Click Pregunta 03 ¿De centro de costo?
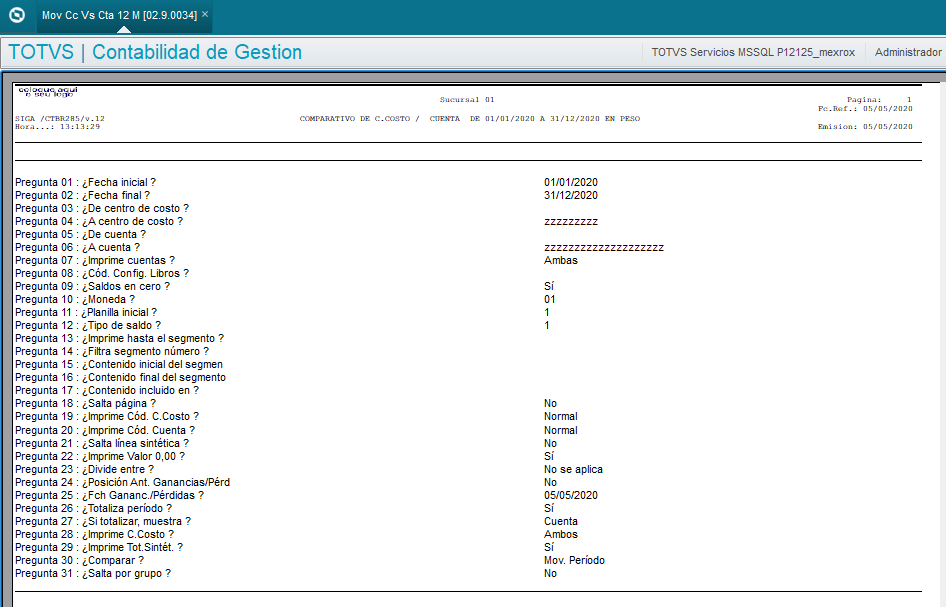The height and width of the screenshot is (607, 946). click(102, 208)
